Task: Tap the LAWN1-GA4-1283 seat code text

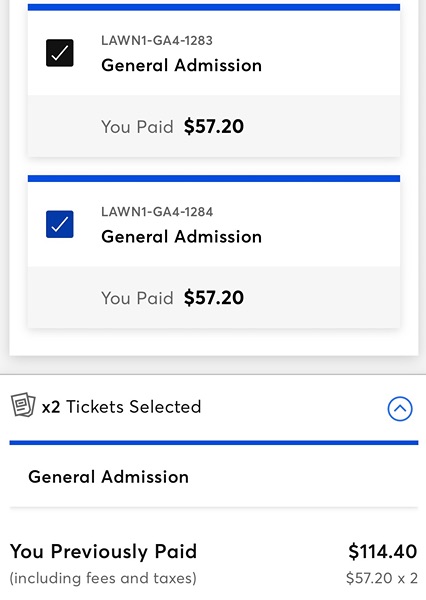Action: 157,41
